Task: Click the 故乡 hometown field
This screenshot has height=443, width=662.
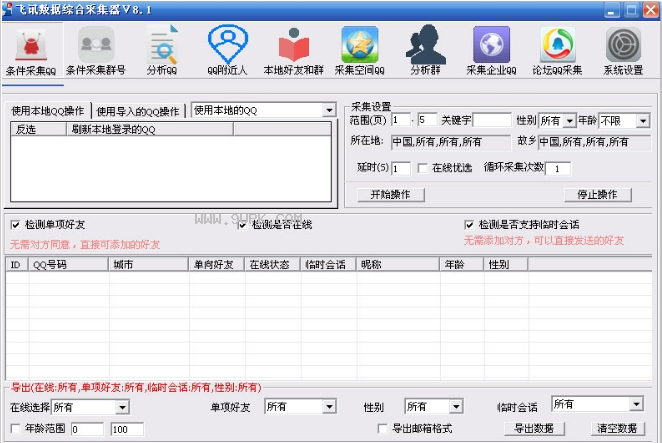Action: pyautogui.click(x=594, y=142)
